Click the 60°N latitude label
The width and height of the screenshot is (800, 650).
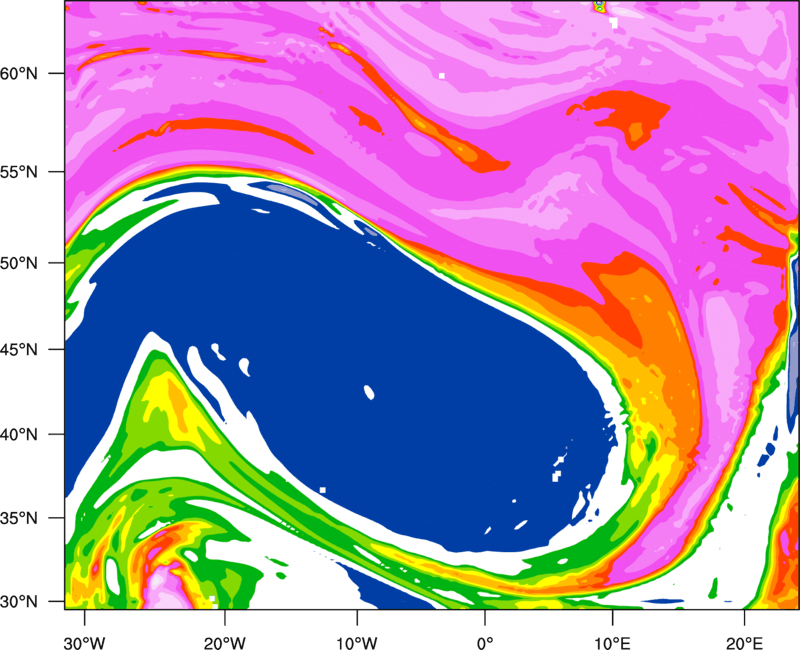click(x=19, y=73)
